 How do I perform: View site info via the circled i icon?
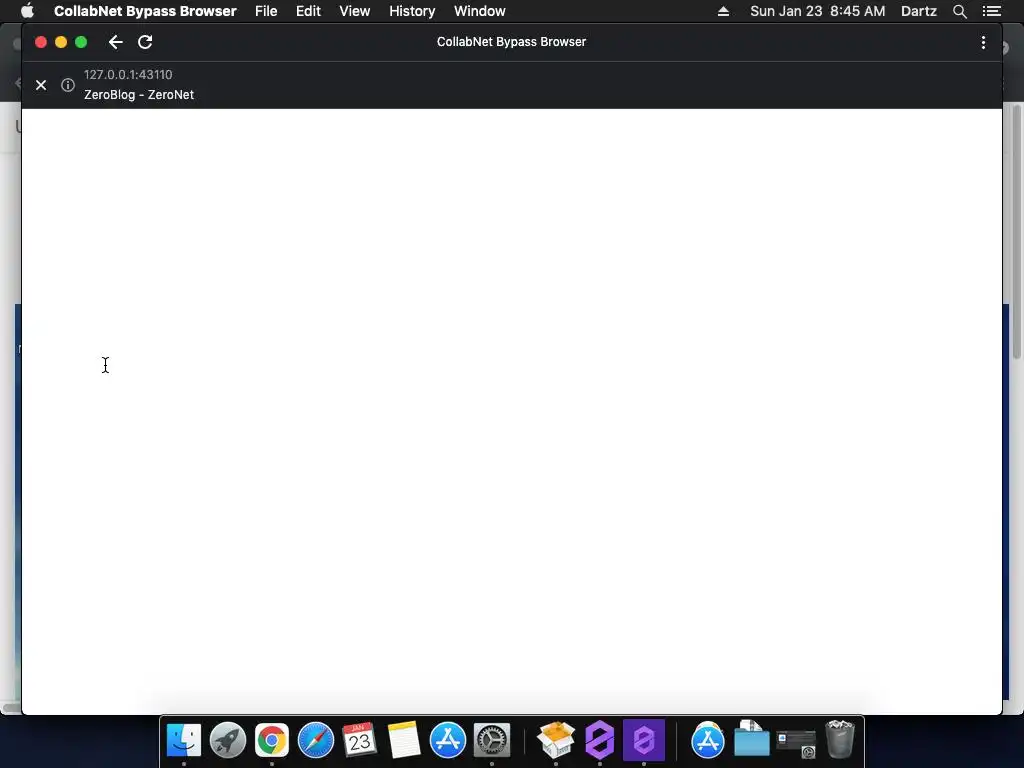68,85
